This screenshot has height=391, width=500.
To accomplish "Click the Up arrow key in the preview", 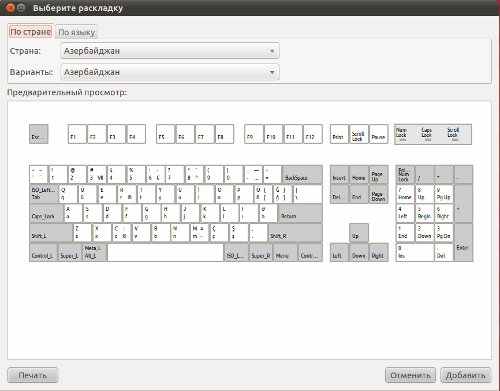I will click(359, 233).
